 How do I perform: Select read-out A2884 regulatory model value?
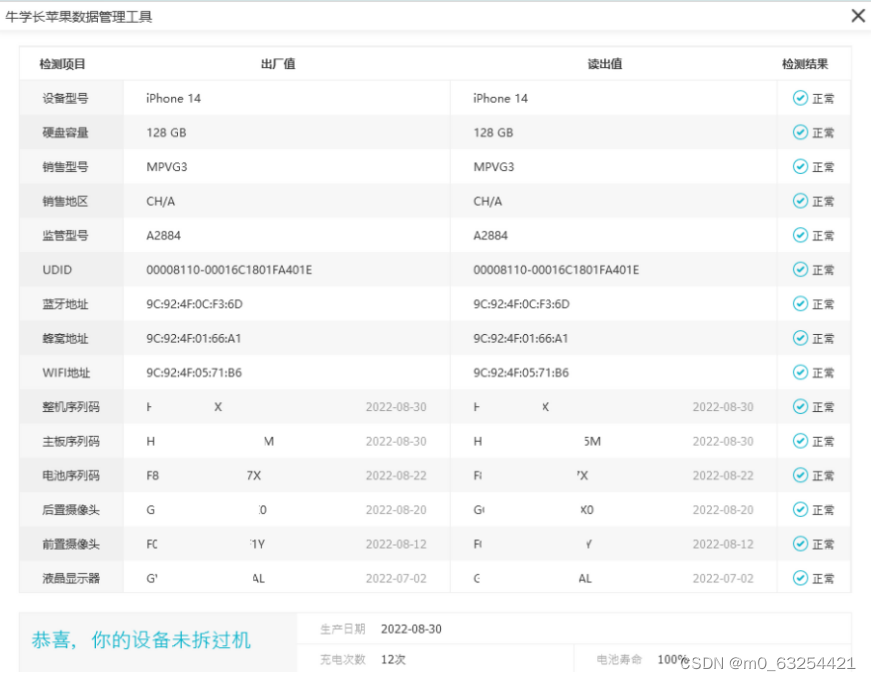coord(490,236)
